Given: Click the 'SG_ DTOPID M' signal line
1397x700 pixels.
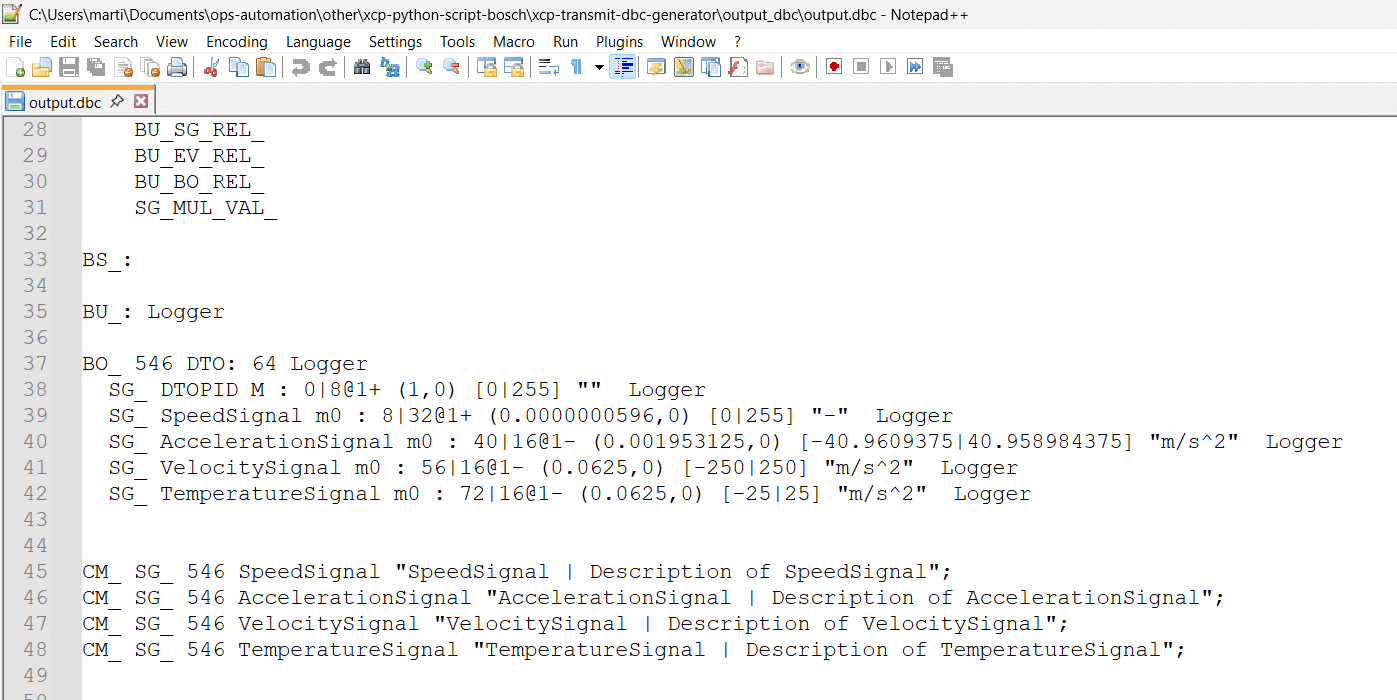Looking at the screenshot, I should click(407, 390).
